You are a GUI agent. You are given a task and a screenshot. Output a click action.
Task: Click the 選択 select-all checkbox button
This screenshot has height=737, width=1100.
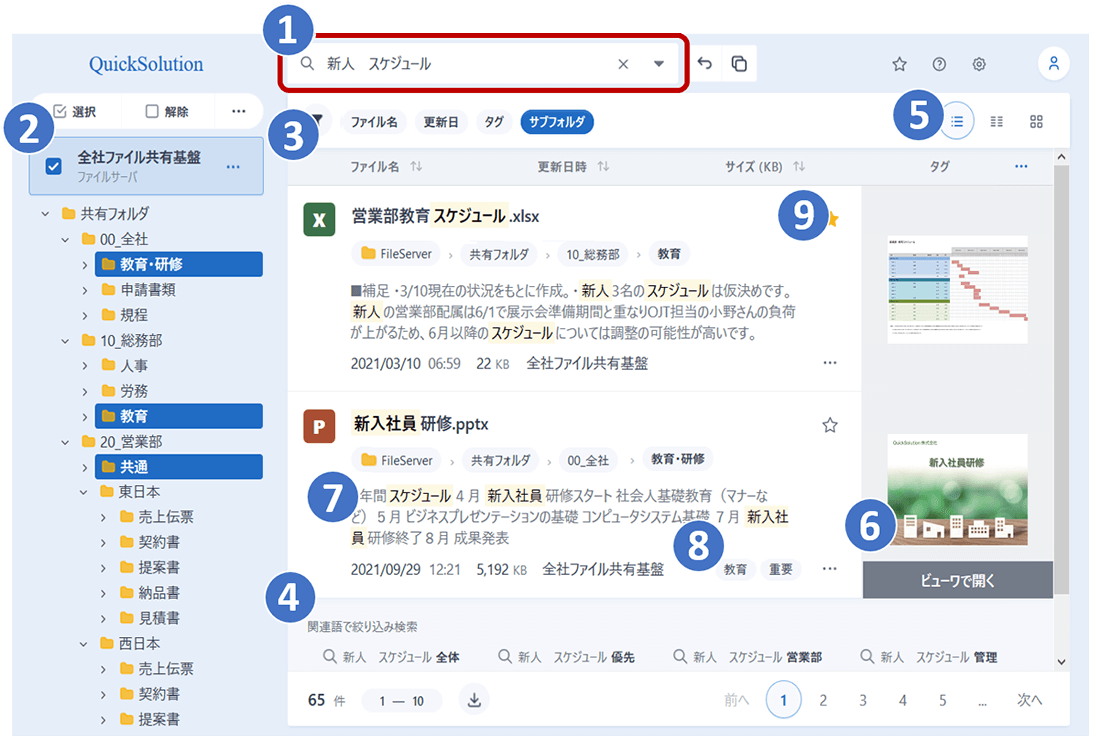click(75, 111)
